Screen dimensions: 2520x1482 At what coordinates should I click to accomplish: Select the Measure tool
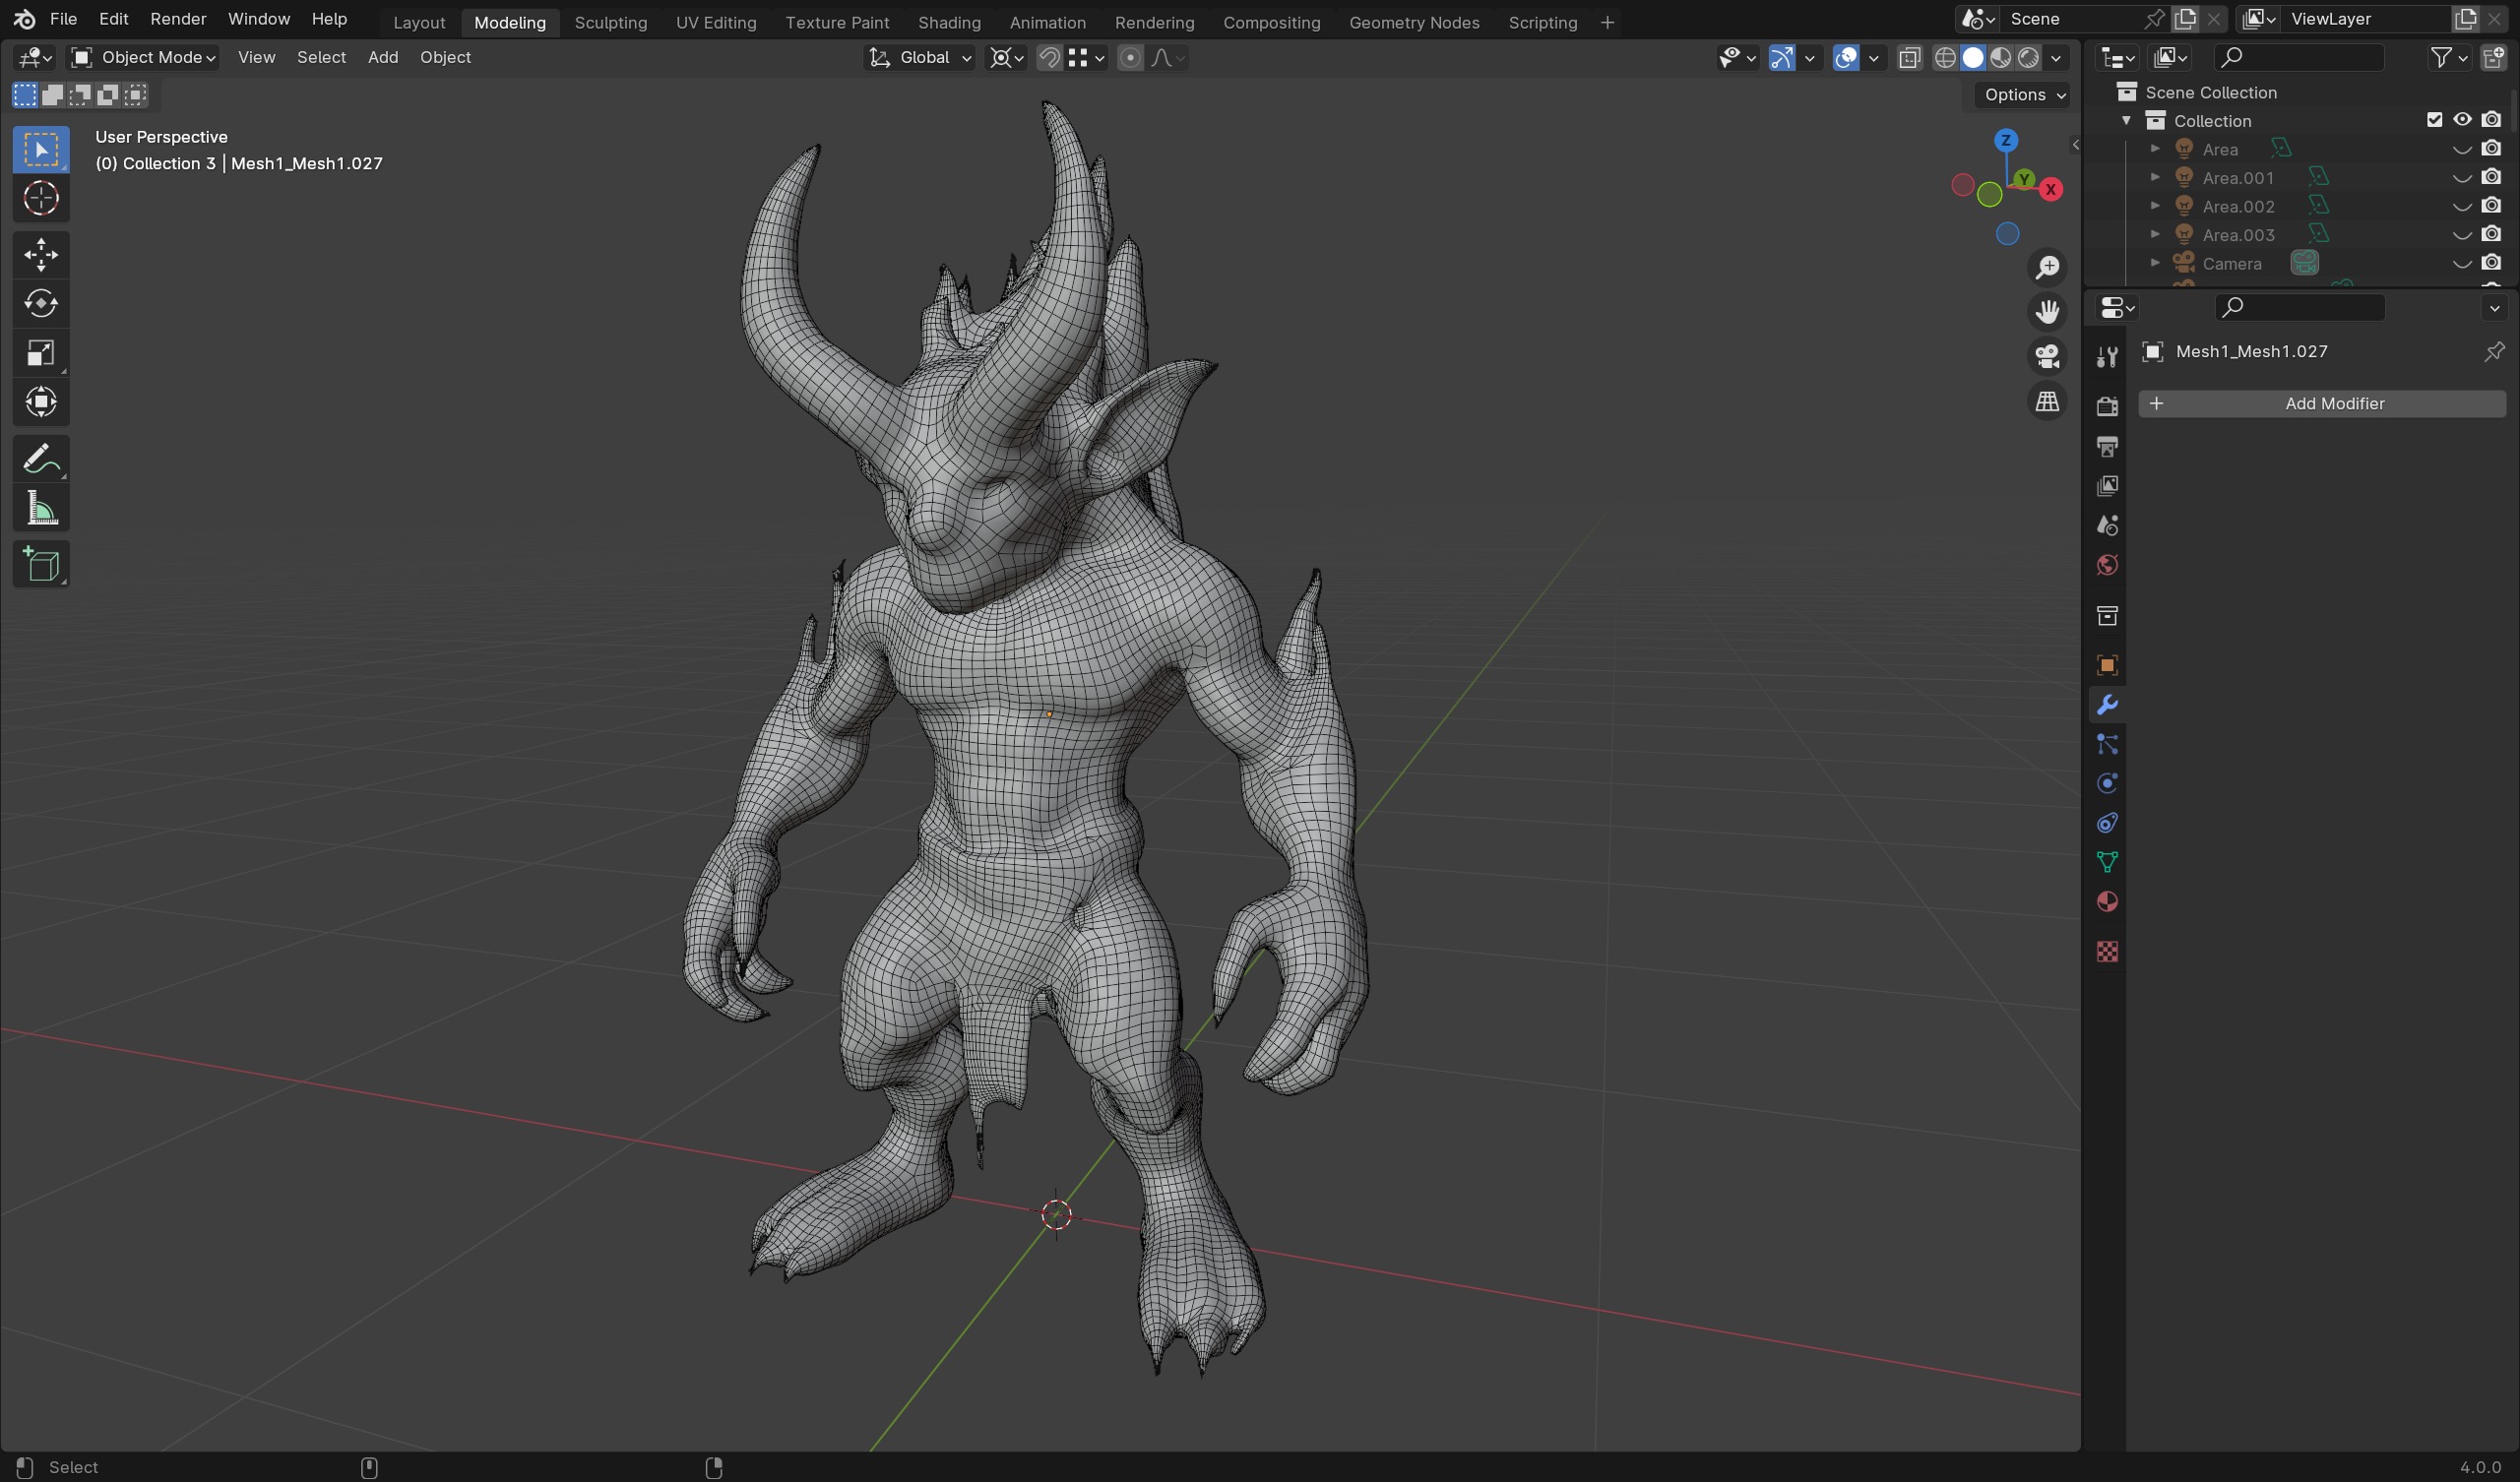[x=41, y=509]
